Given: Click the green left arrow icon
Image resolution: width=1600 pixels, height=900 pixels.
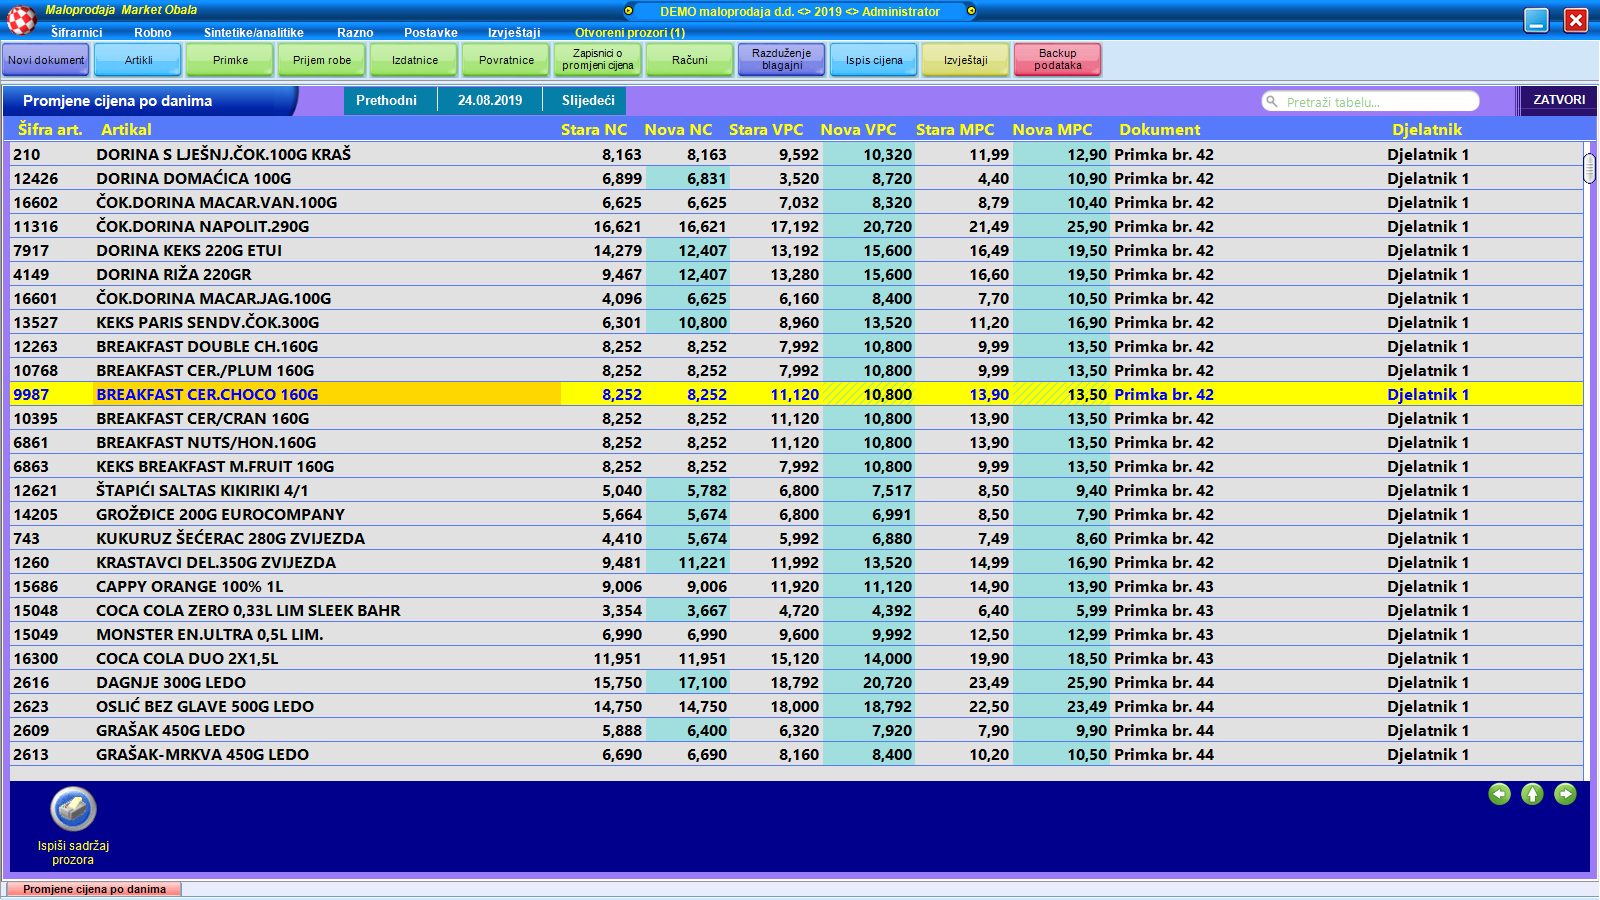Looking at the screenshot, I should point(1499,794).
